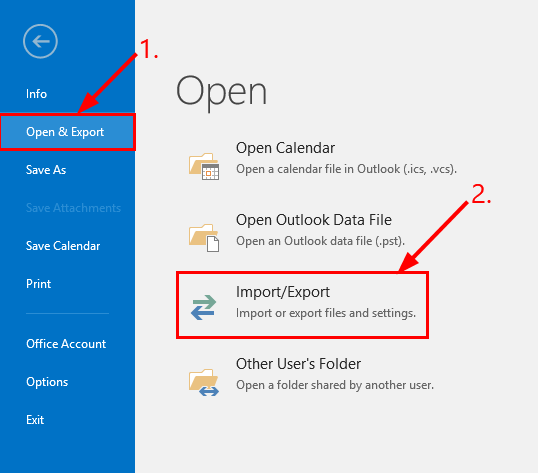Image resolution: width=538 pixels, height=473 pixels.
Task: Click the Other User's Folder shared icon
Action: [204, 382]
